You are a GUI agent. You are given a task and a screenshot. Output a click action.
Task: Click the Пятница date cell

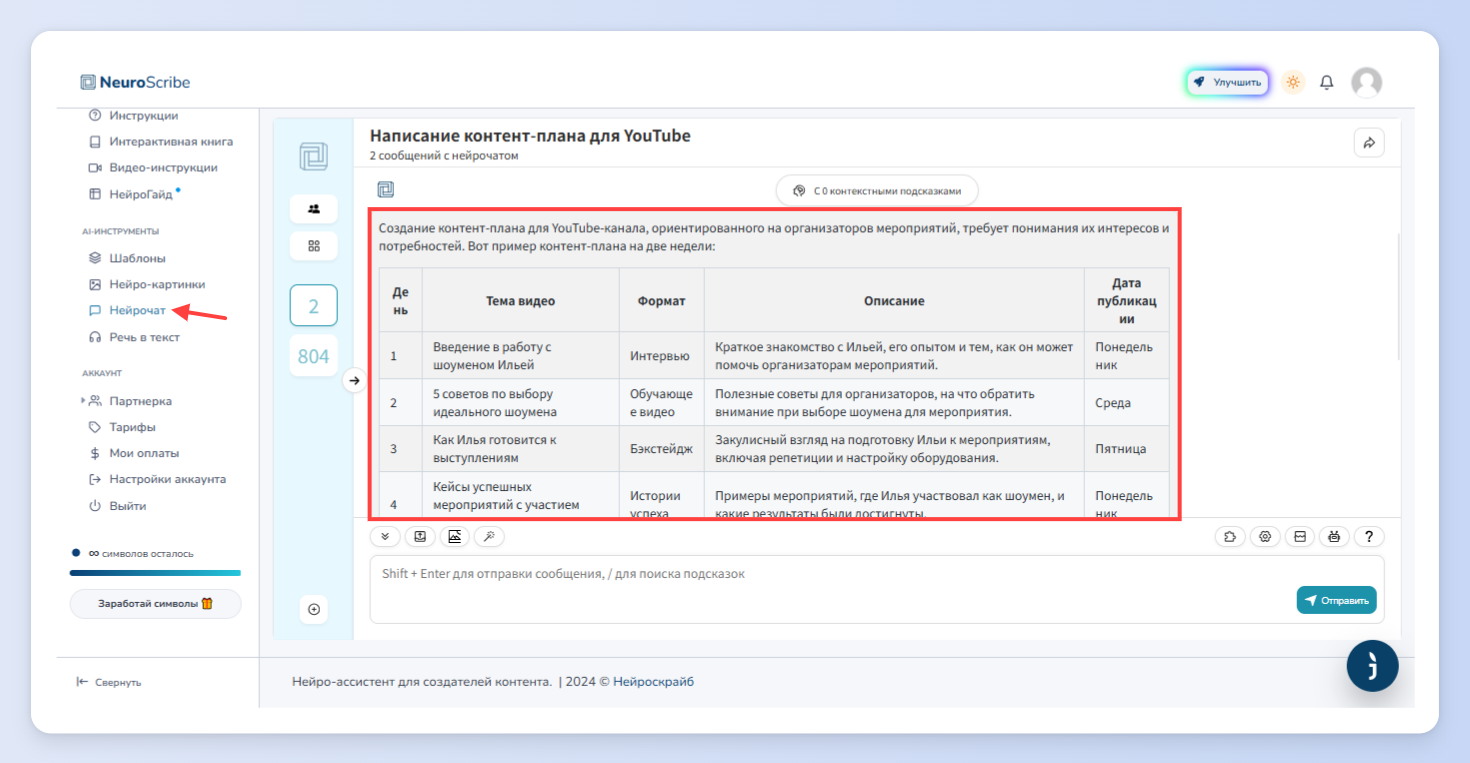click(1126, 449)
